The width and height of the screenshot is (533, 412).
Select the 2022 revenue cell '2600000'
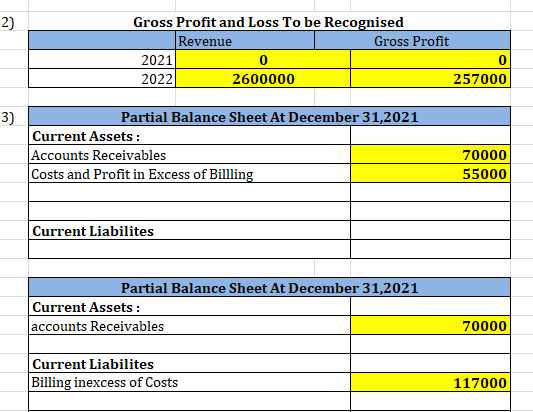[263, 79]
